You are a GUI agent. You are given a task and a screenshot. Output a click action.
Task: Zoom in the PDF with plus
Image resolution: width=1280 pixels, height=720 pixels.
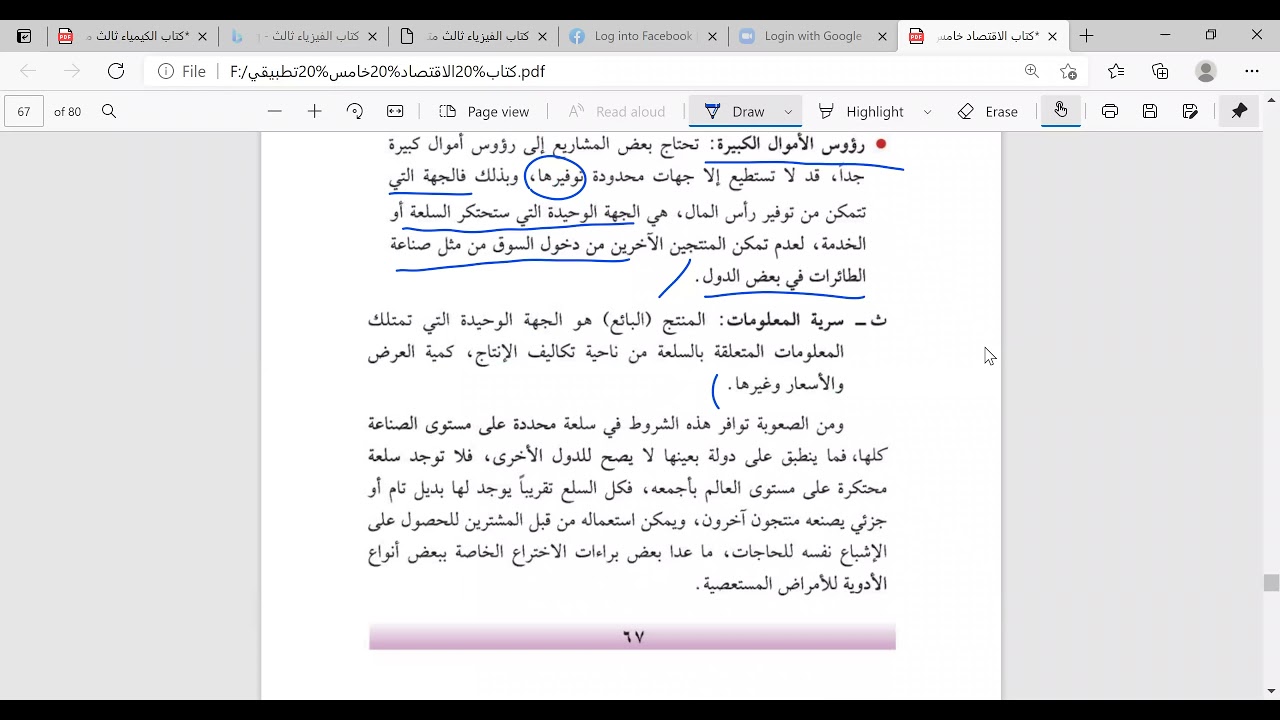pos(314,111)
